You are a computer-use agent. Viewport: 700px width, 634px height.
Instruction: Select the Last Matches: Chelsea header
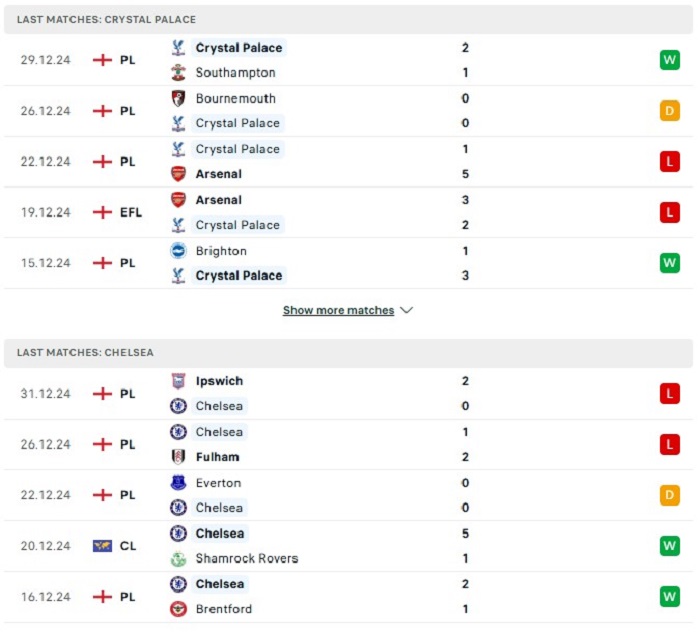(348, 353)
